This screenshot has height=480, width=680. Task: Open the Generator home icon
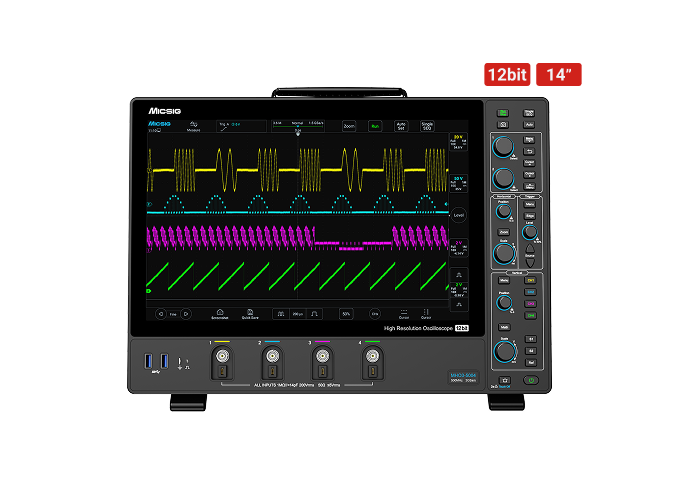[x=220, y=314]
